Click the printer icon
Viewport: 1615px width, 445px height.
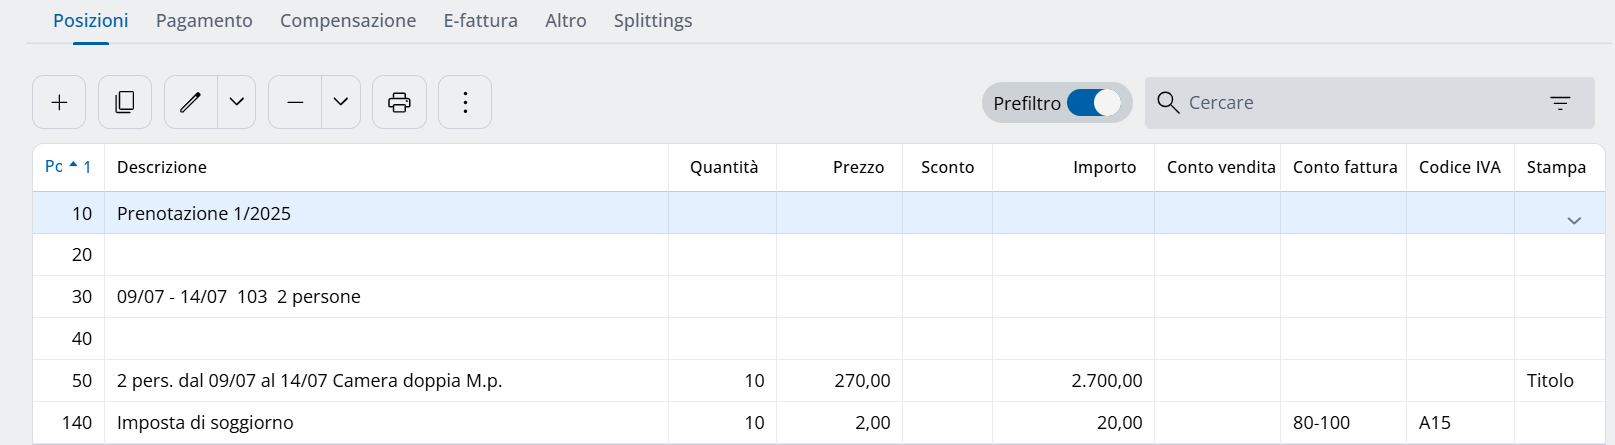pos(399,102)
